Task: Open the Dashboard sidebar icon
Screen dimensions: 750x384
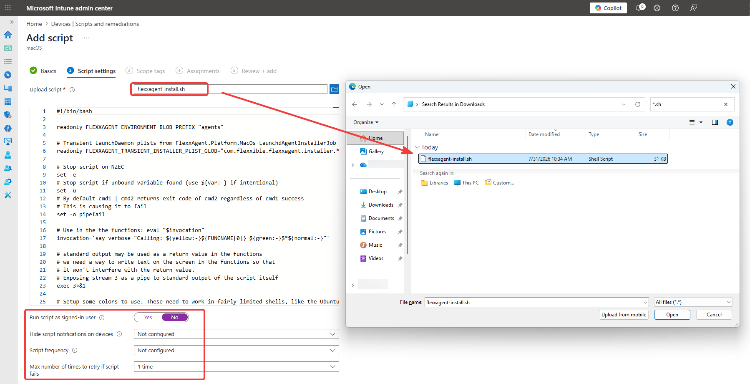Action: [x=8, y=48]
